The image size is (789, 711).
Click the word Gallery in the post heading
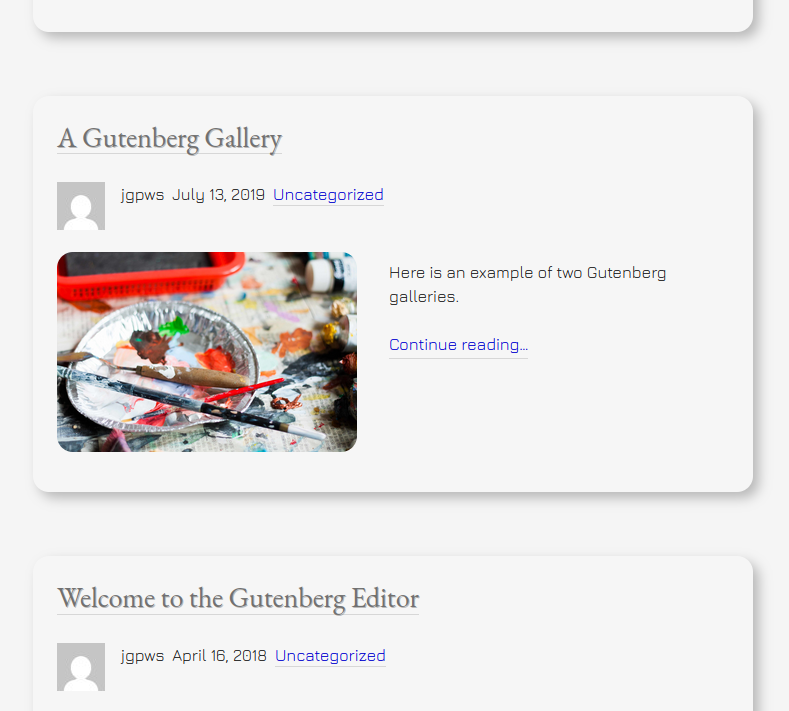(x=244, y=138)
